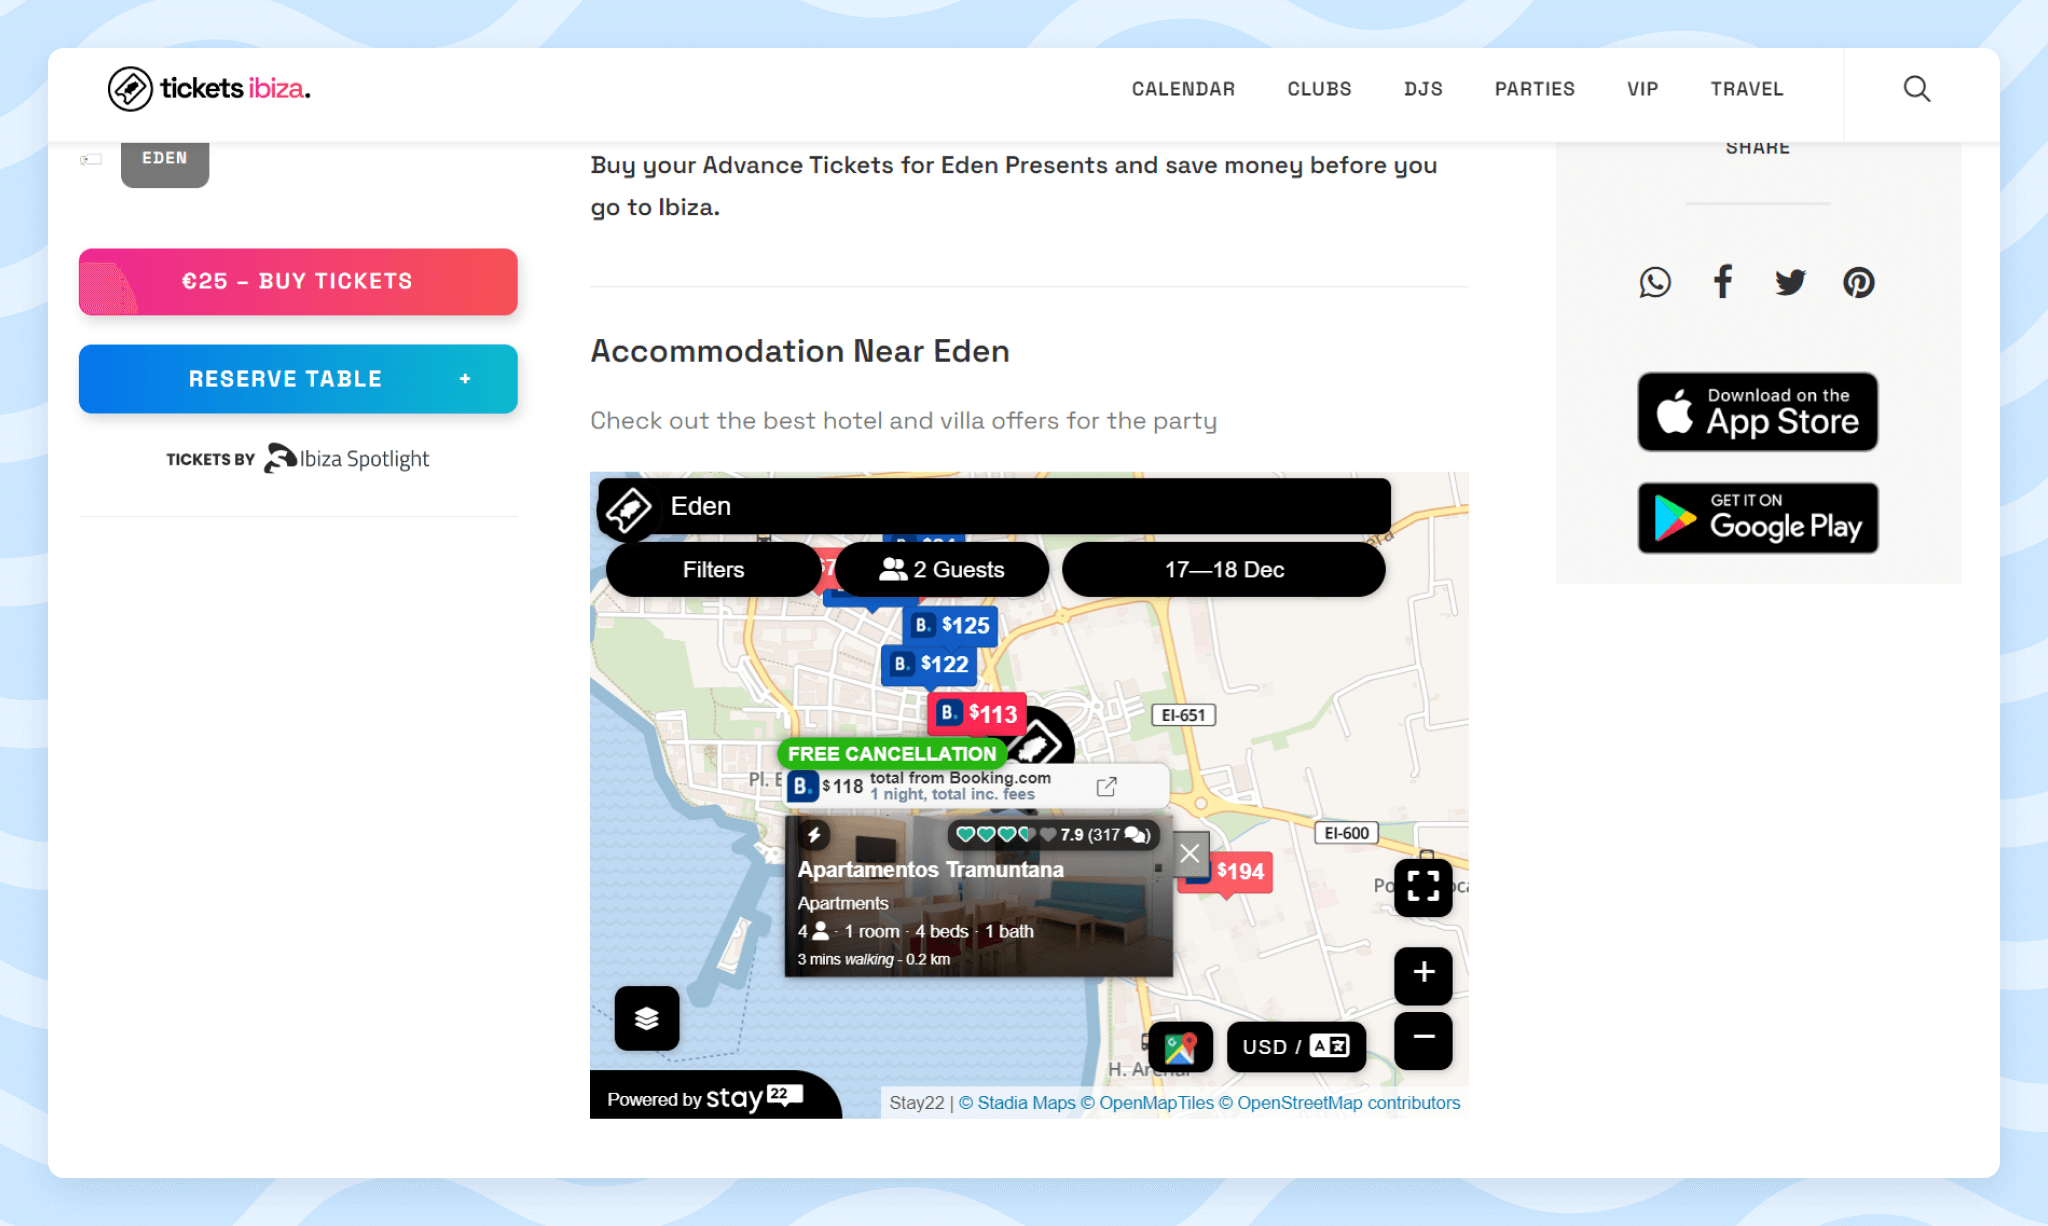Click the fullscreen expand icon

click(x=1424, y=887)
